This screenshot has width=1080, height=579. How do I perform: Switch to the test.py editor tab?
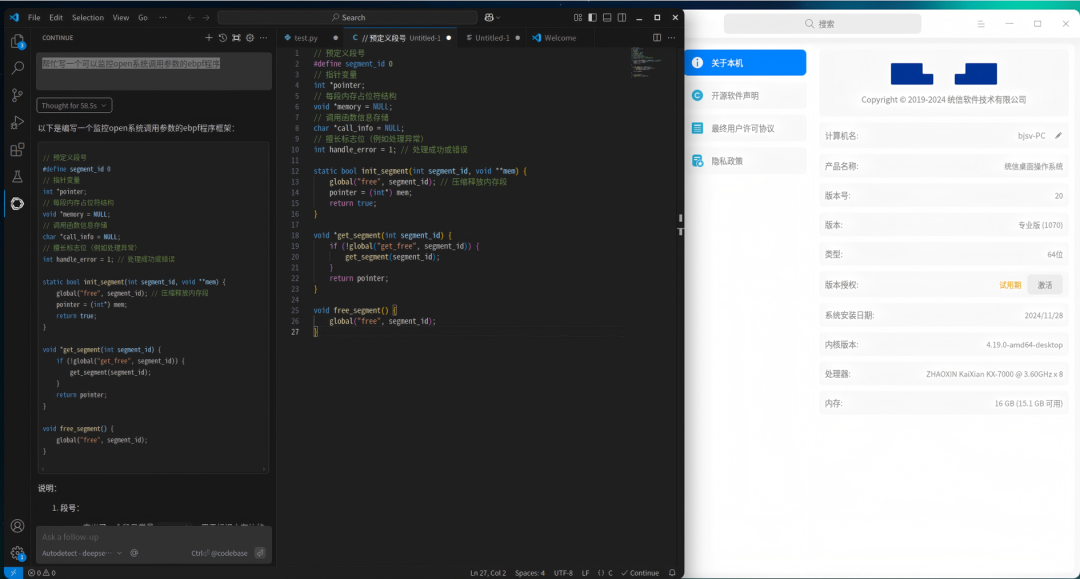(x=300, y=38)
